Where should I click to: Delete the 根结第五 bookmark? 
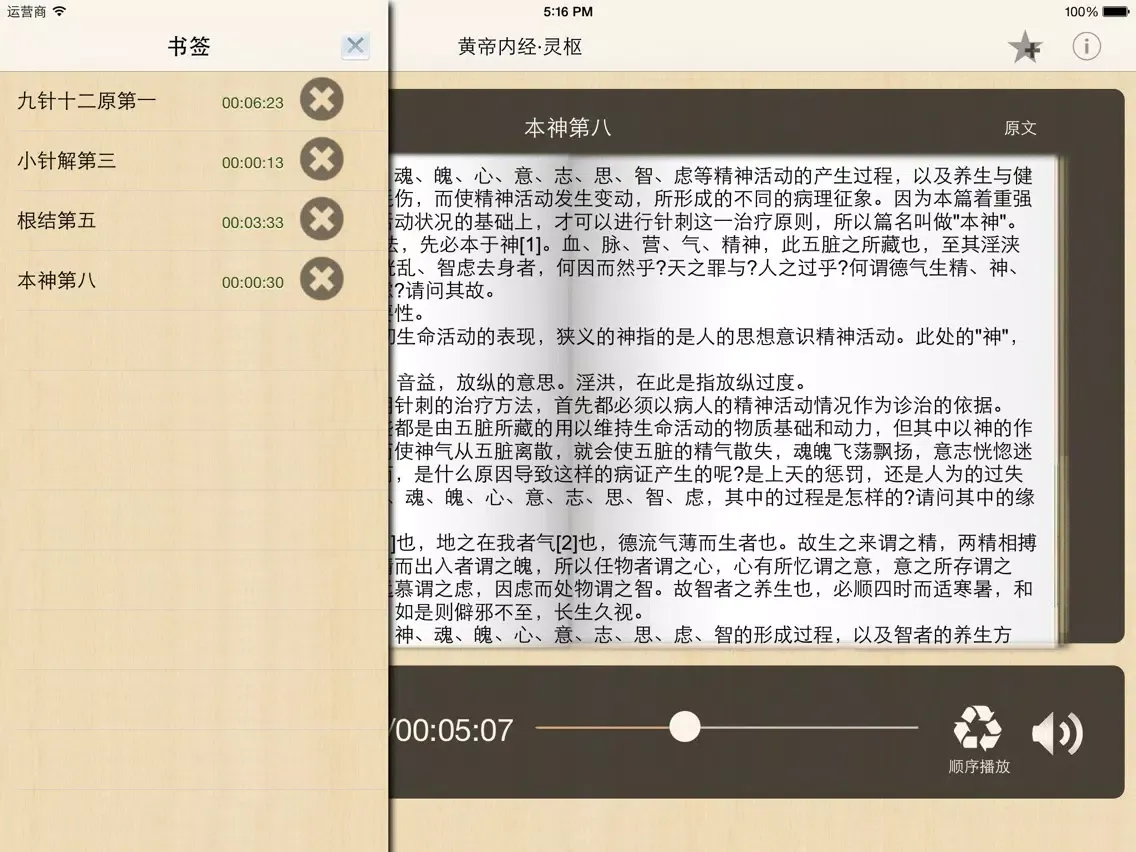(322, 219)
